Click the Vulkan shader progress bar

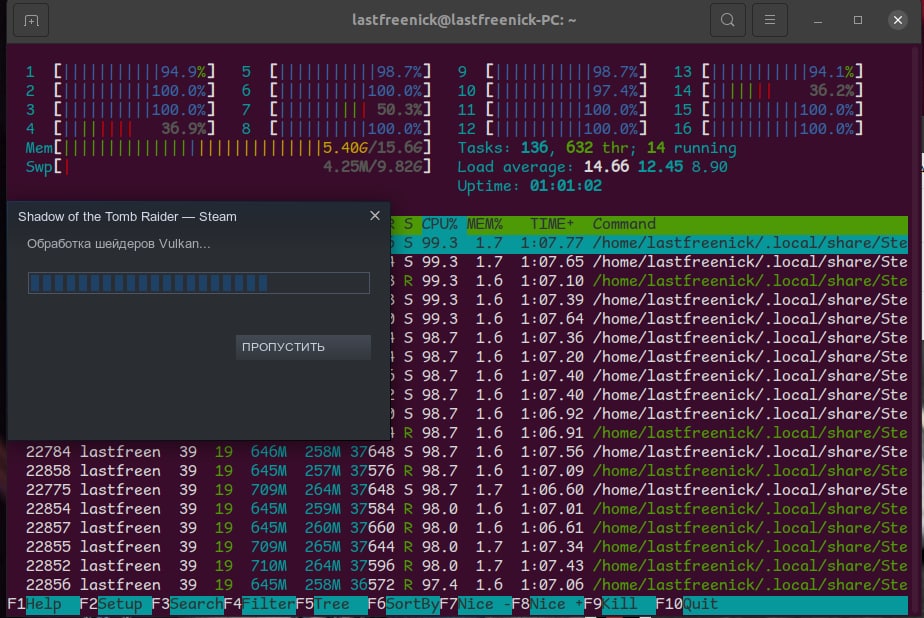coord(199,283)
